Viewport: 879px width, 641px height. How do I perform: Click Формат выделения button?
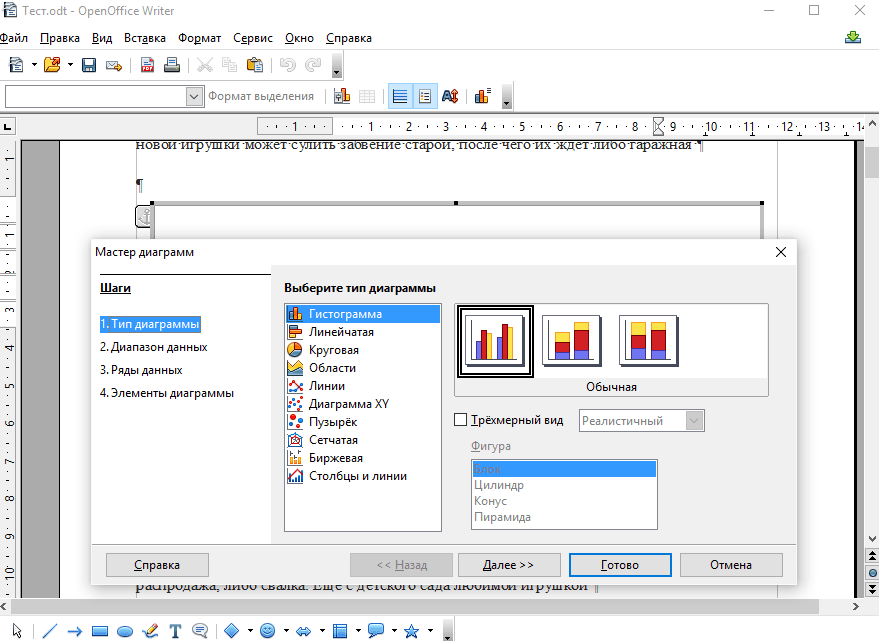point(261,96)
